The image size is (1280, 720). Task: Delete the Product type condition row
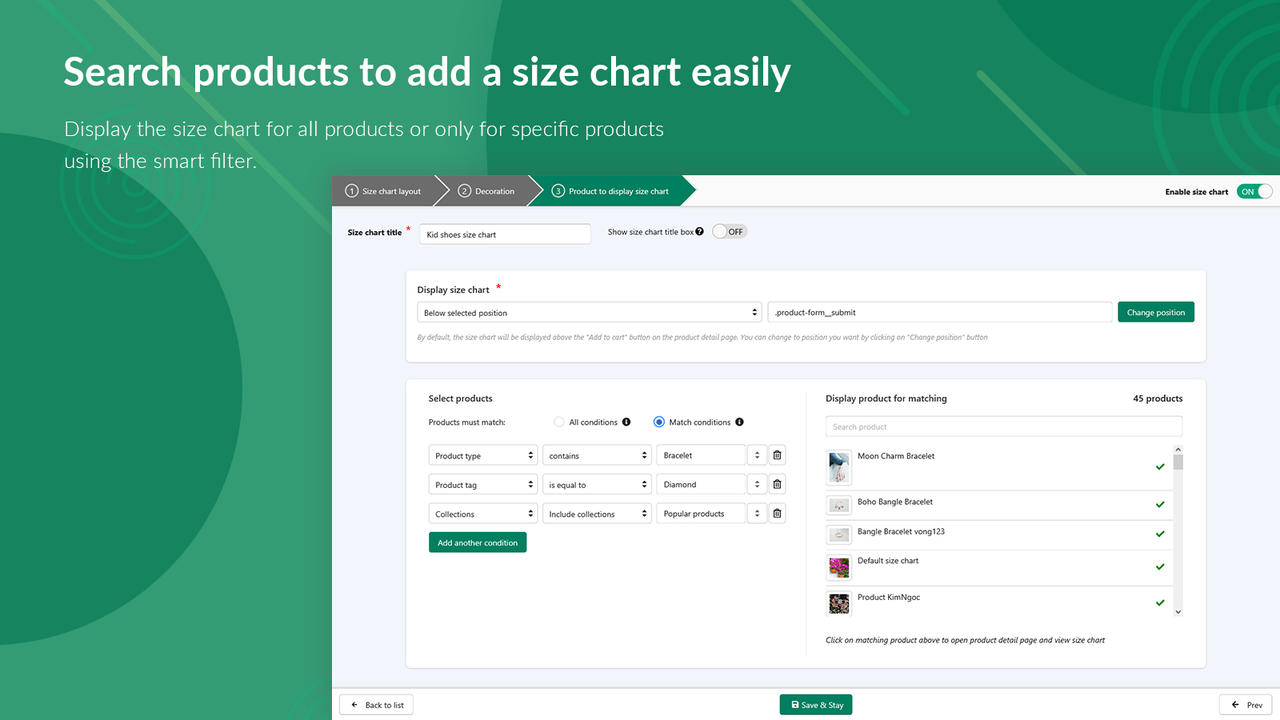(x=777, y=455)
